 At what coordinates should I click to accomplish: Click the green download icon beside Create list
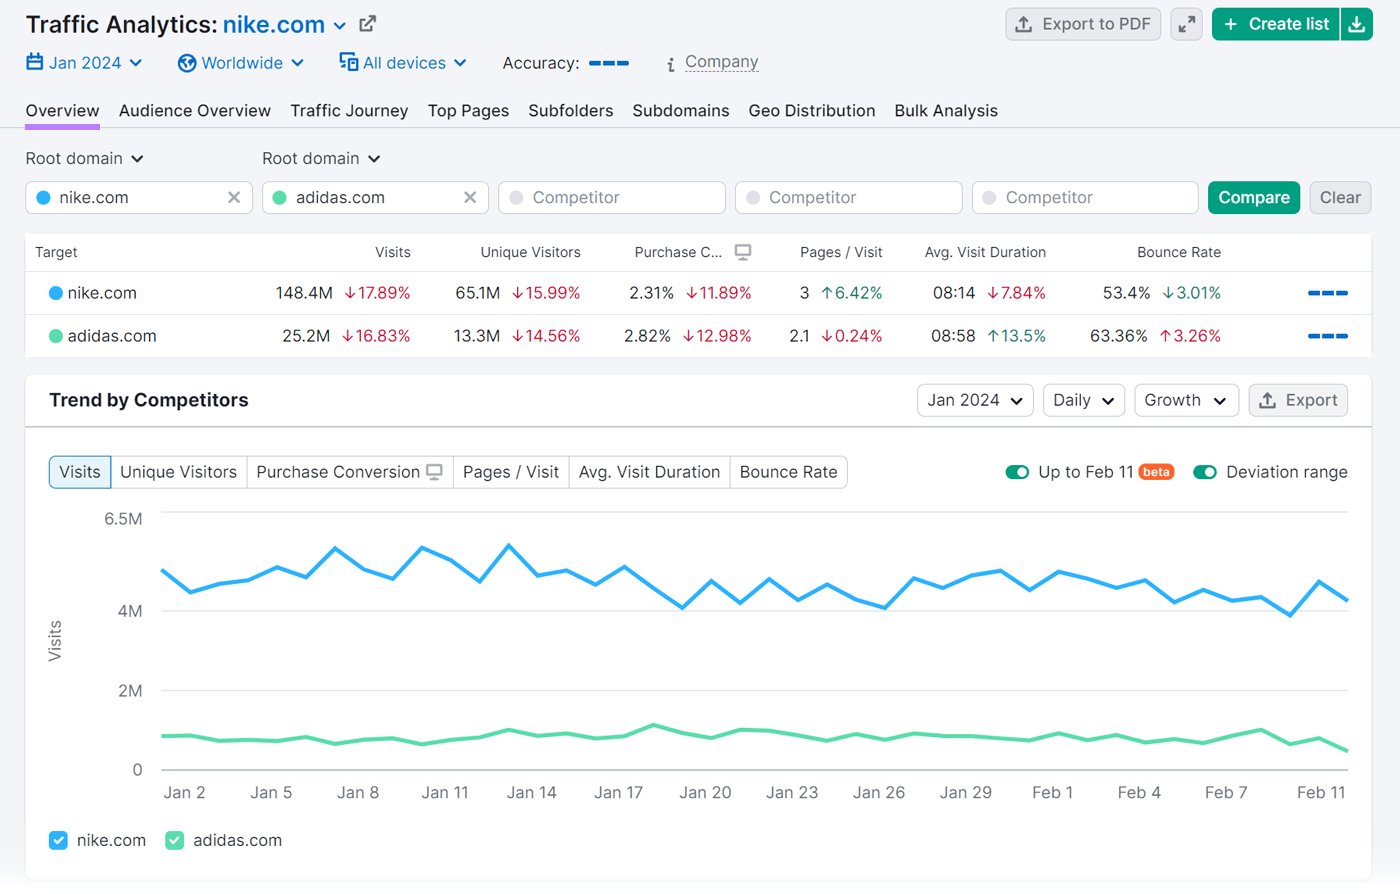click(1356, 24)
